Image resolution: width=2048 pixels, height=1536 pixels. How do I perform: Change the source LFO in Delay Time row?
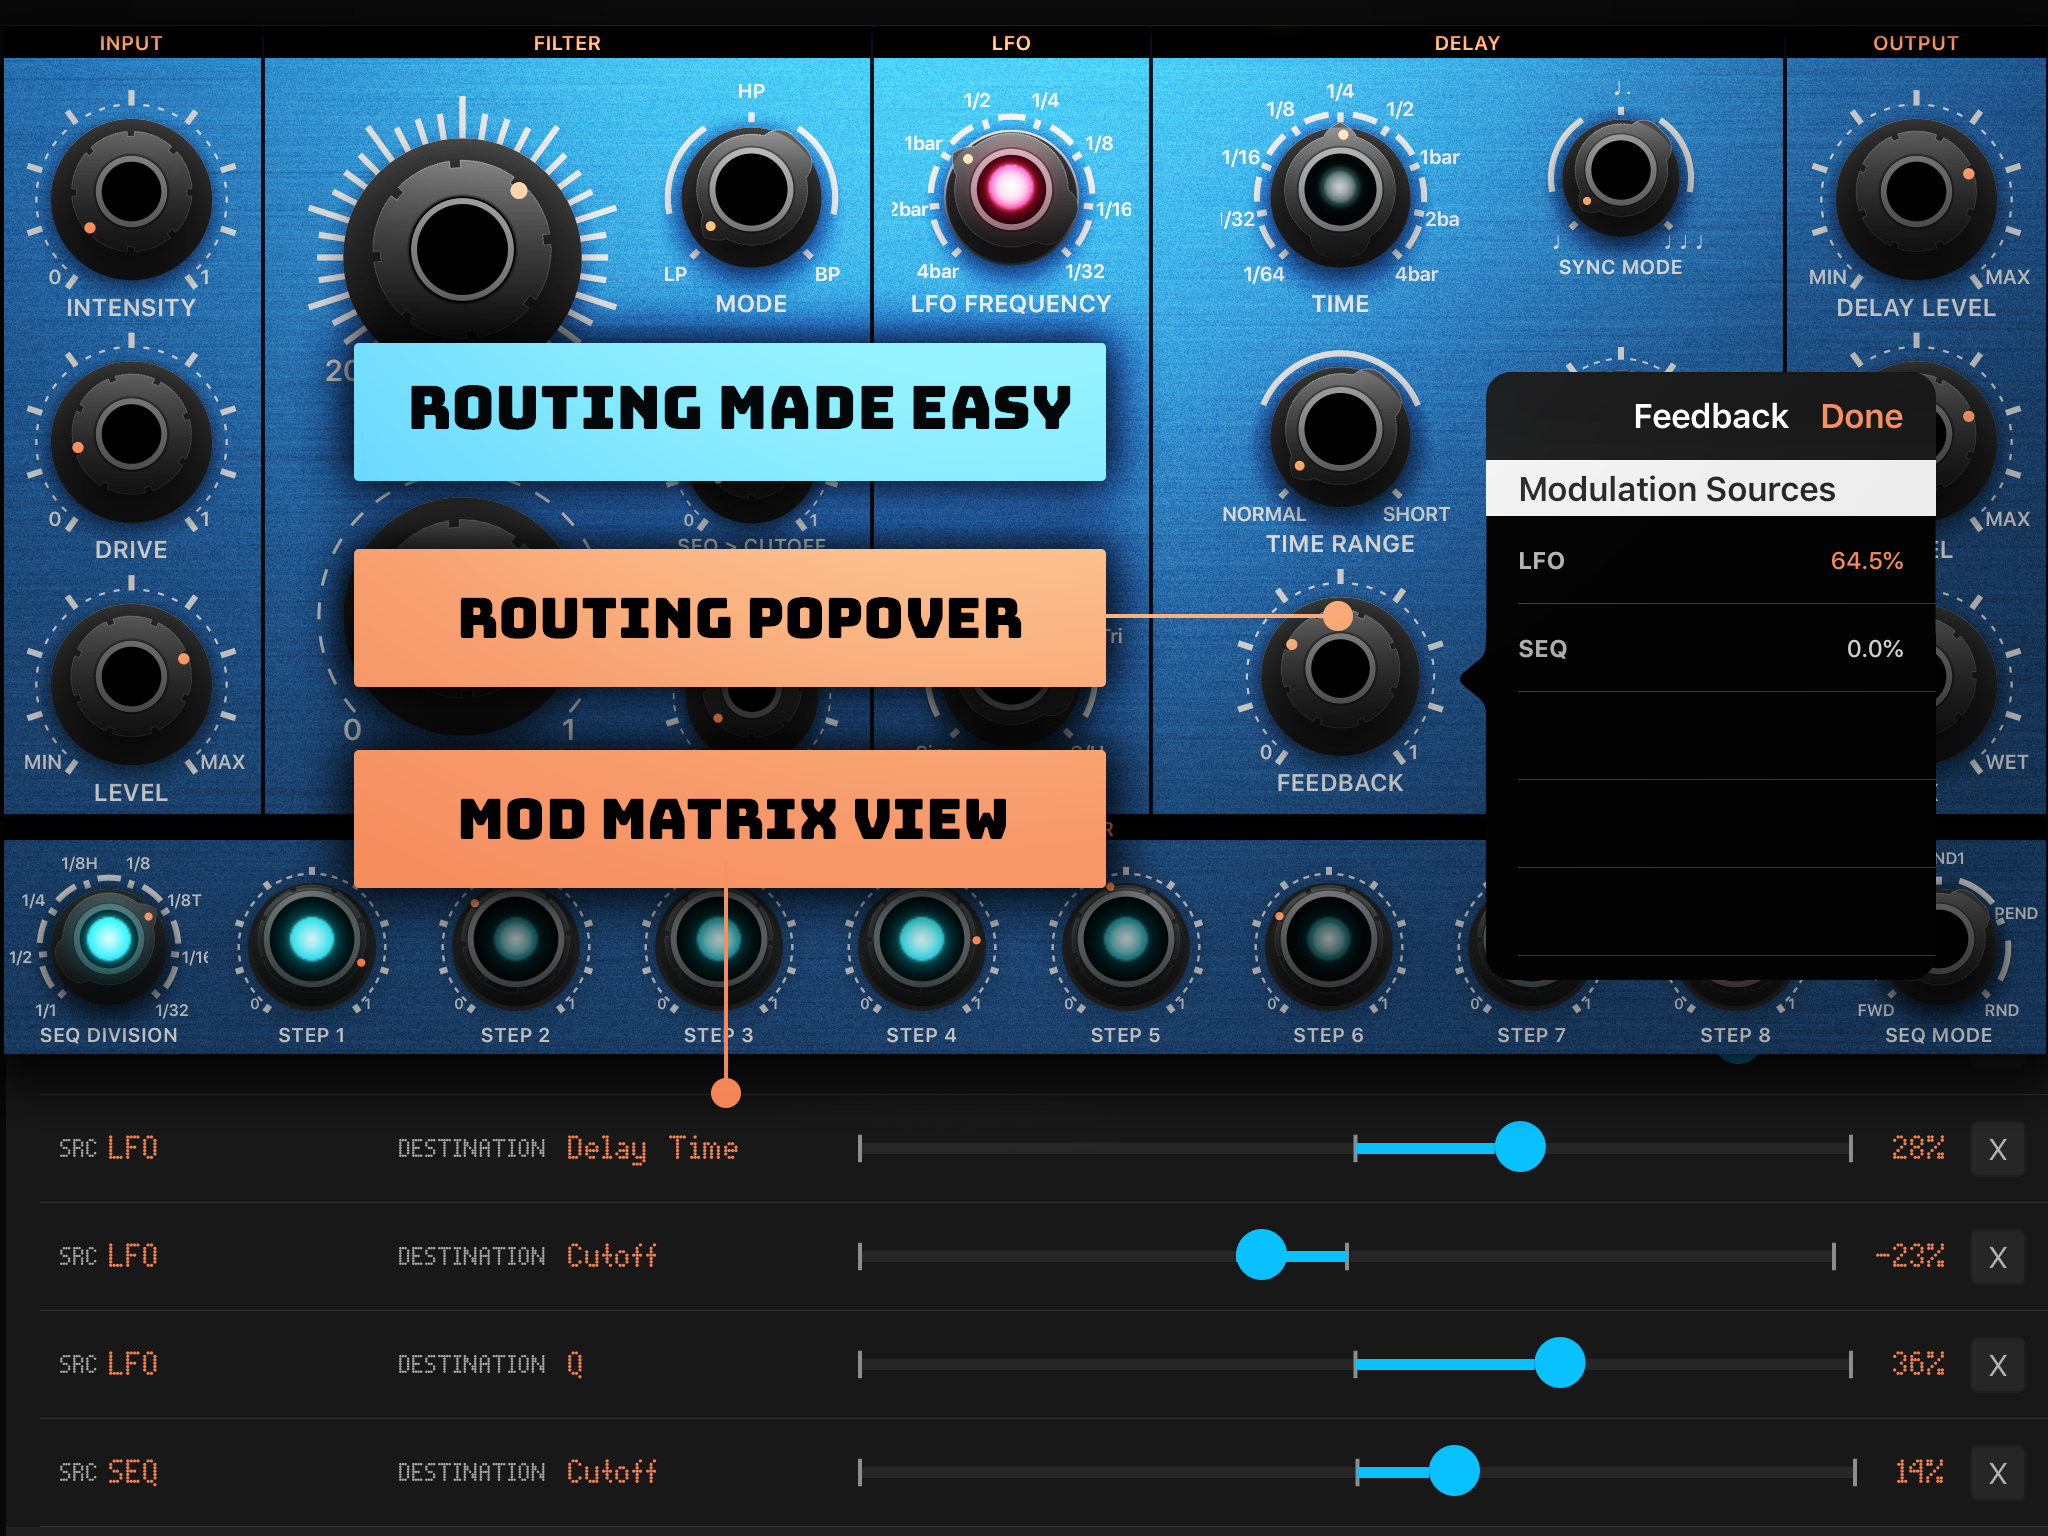pos(133,1148)
